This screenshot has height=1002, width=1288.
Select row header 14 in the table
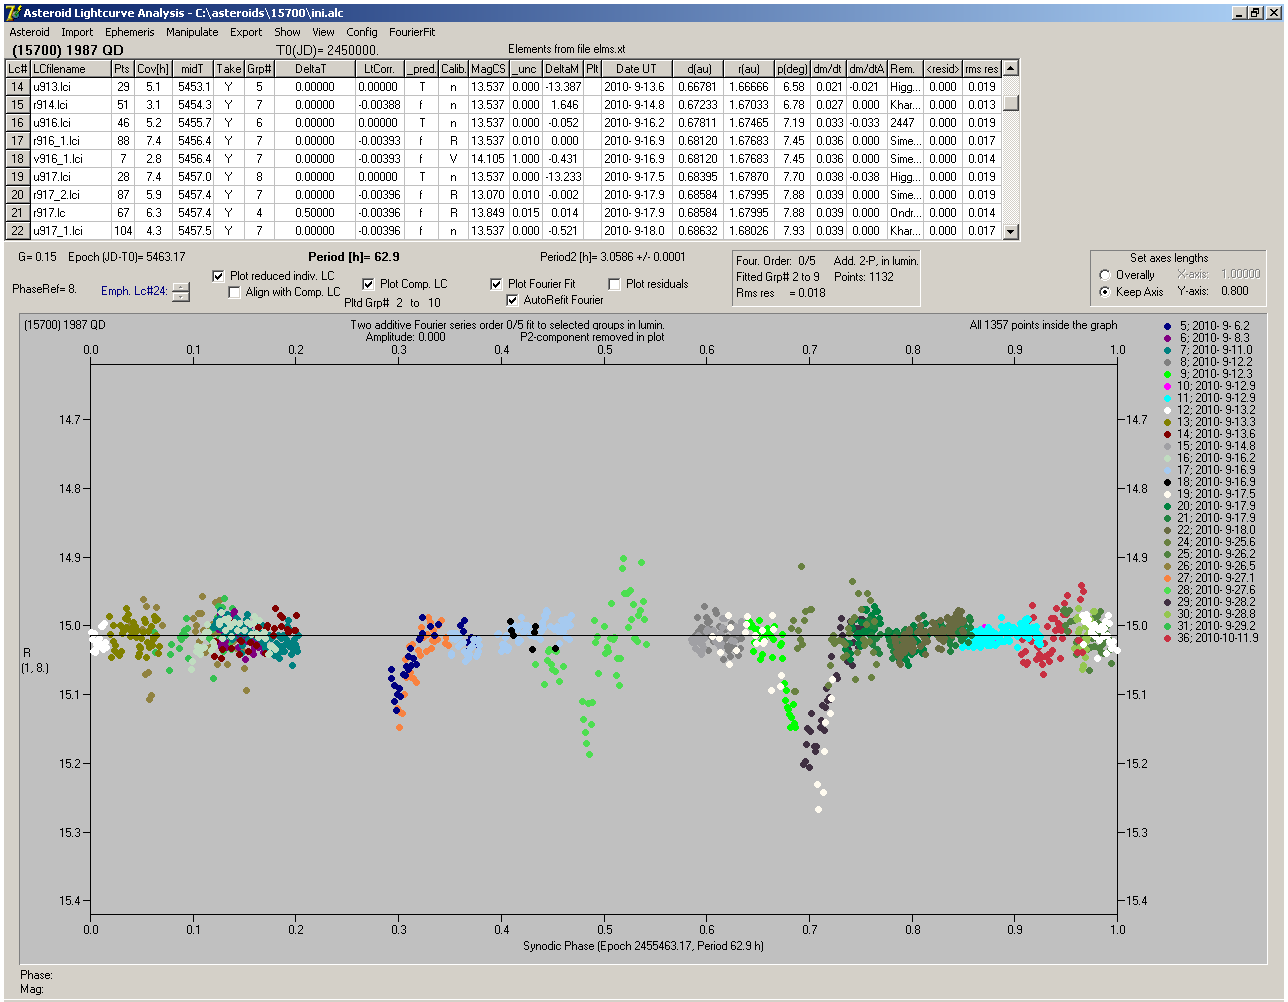(17, 87)
